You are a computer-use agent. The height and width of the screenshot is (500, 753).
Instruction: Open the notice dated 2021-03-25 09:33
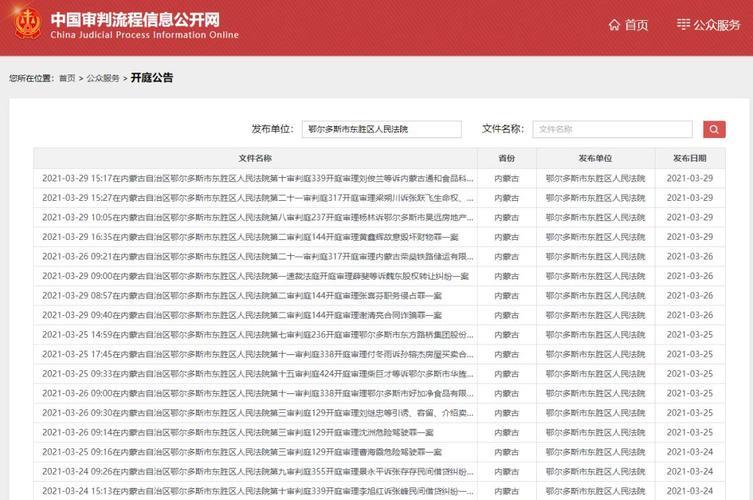pos(258,374)
